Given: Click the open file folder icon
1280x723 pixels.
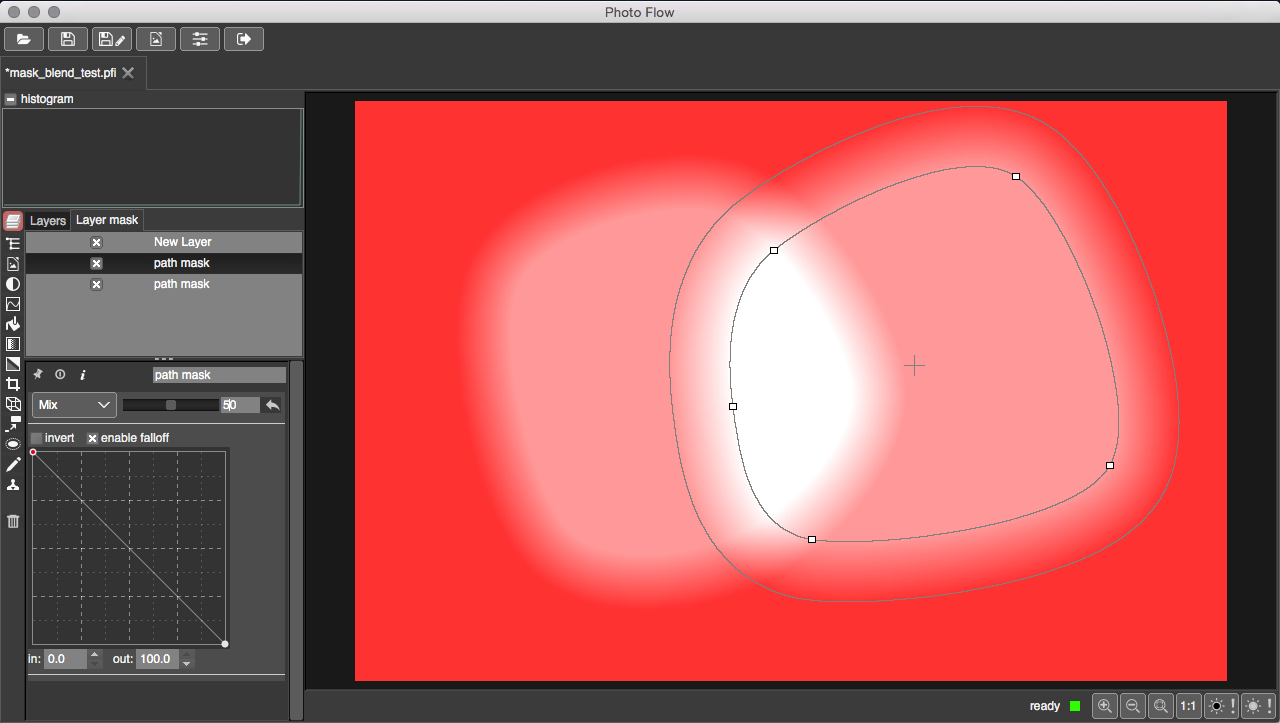Looking at the screenshot, I should click(23, 39).
